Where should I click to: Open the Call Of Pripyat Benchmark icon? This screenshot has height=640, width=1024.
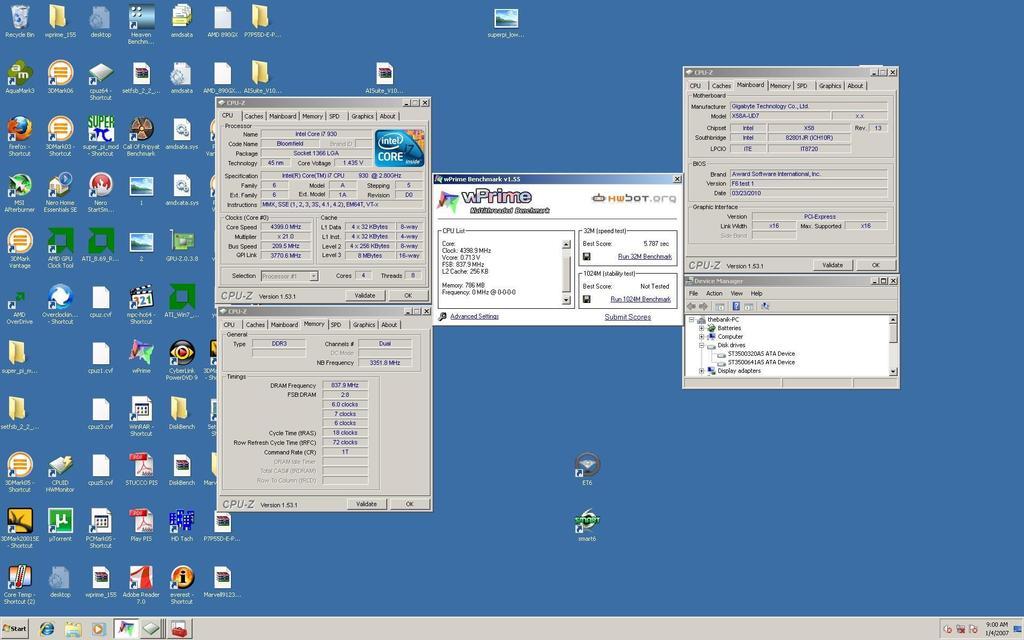[141, 136]
